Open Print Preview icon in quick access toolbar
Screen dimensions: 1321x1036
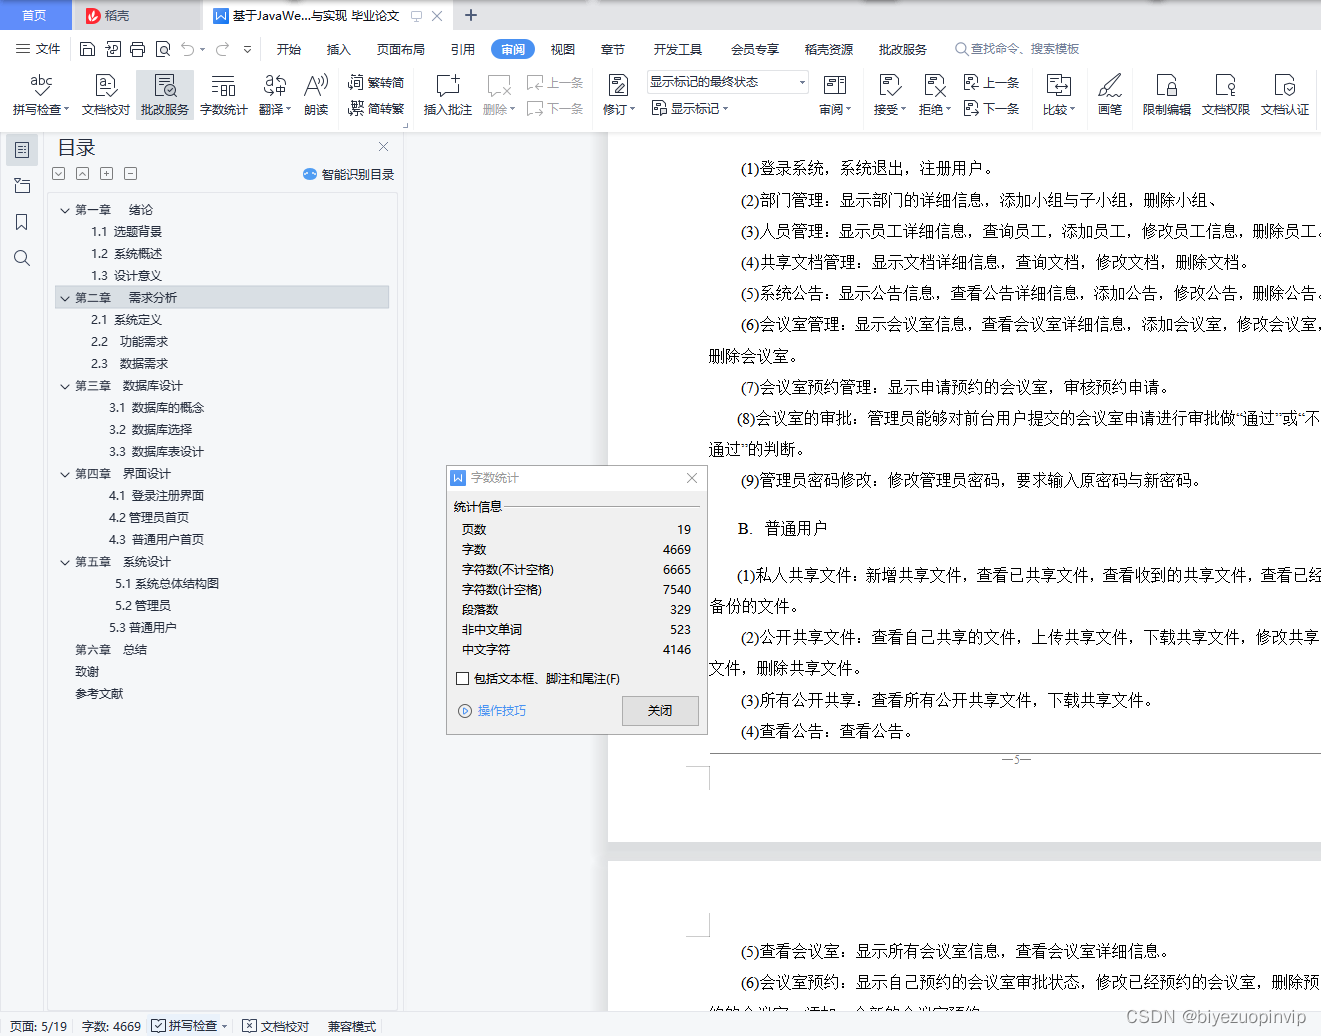click(x=163, y=49)
